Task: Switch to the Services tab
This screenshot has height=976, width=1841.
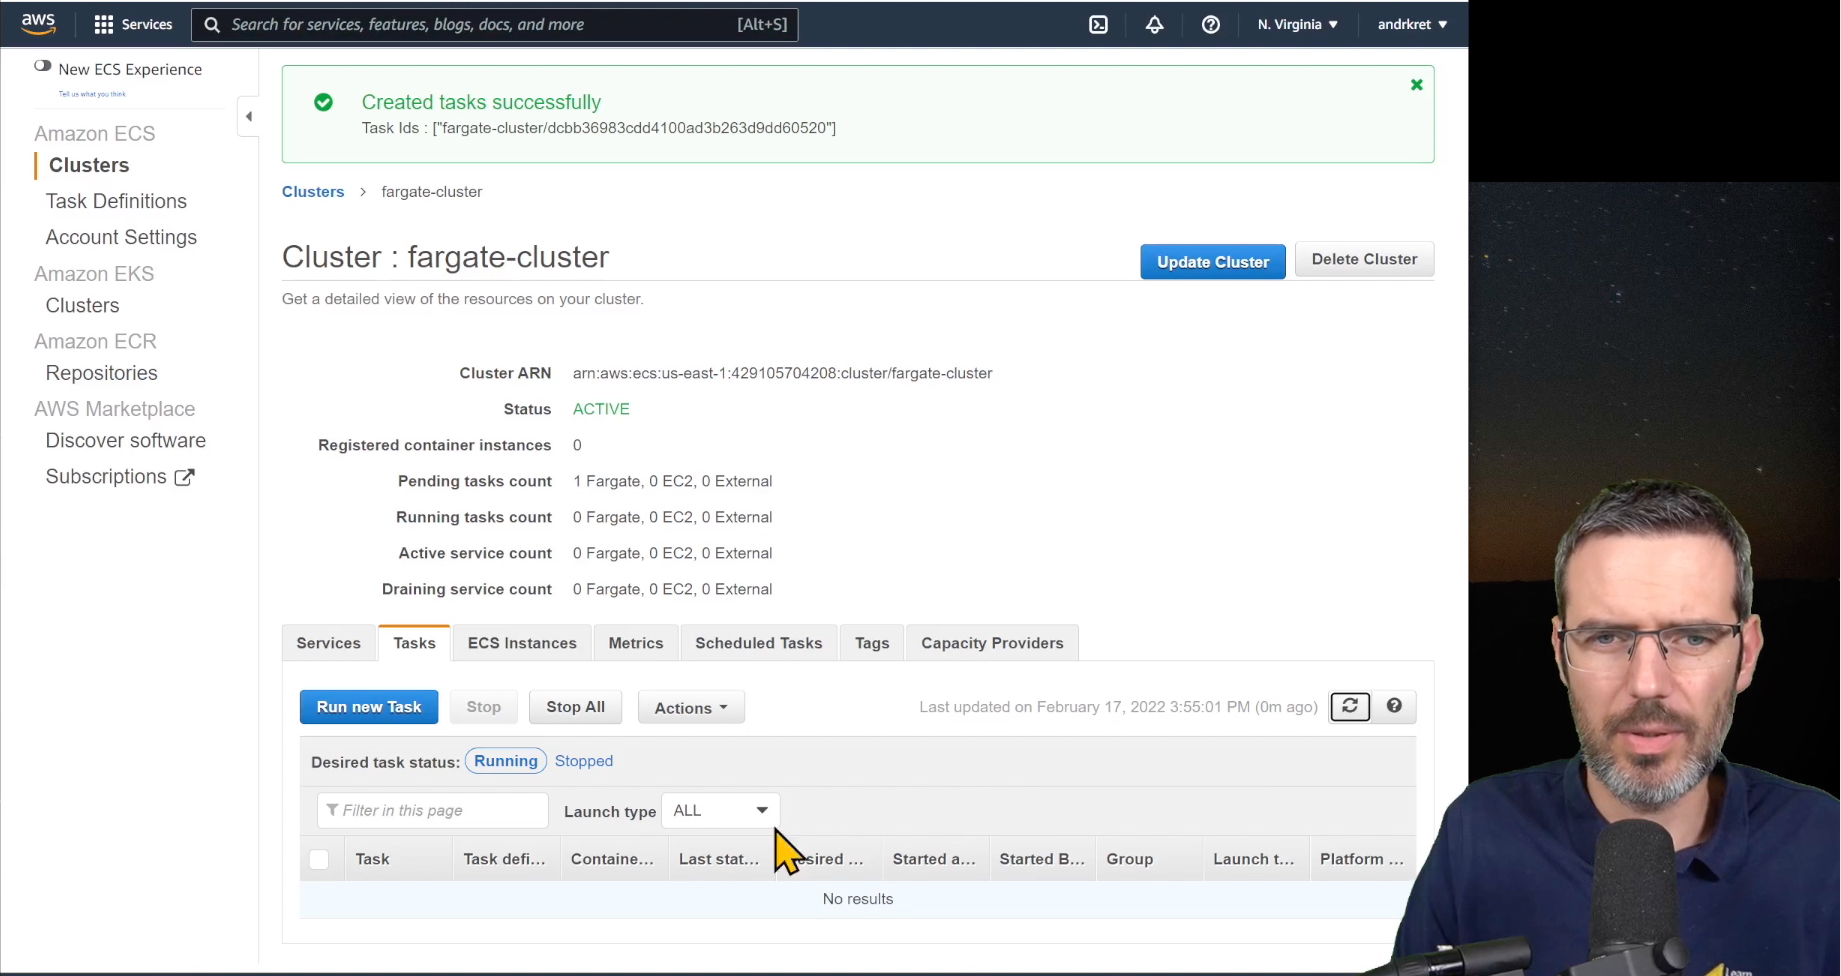Action: [x=328, y=643]
